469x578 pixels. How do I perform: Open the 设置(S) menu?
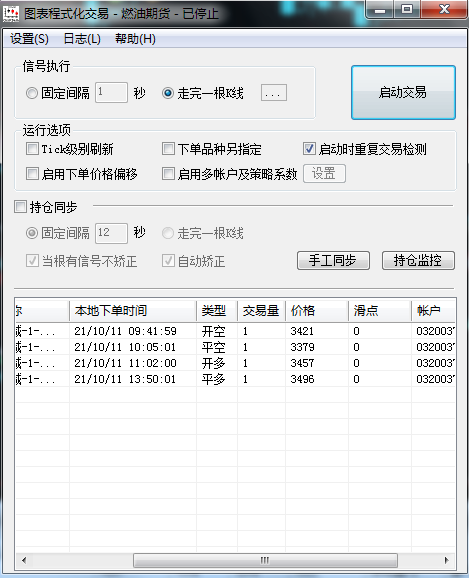pyautogui.click(x=29, y=39)
